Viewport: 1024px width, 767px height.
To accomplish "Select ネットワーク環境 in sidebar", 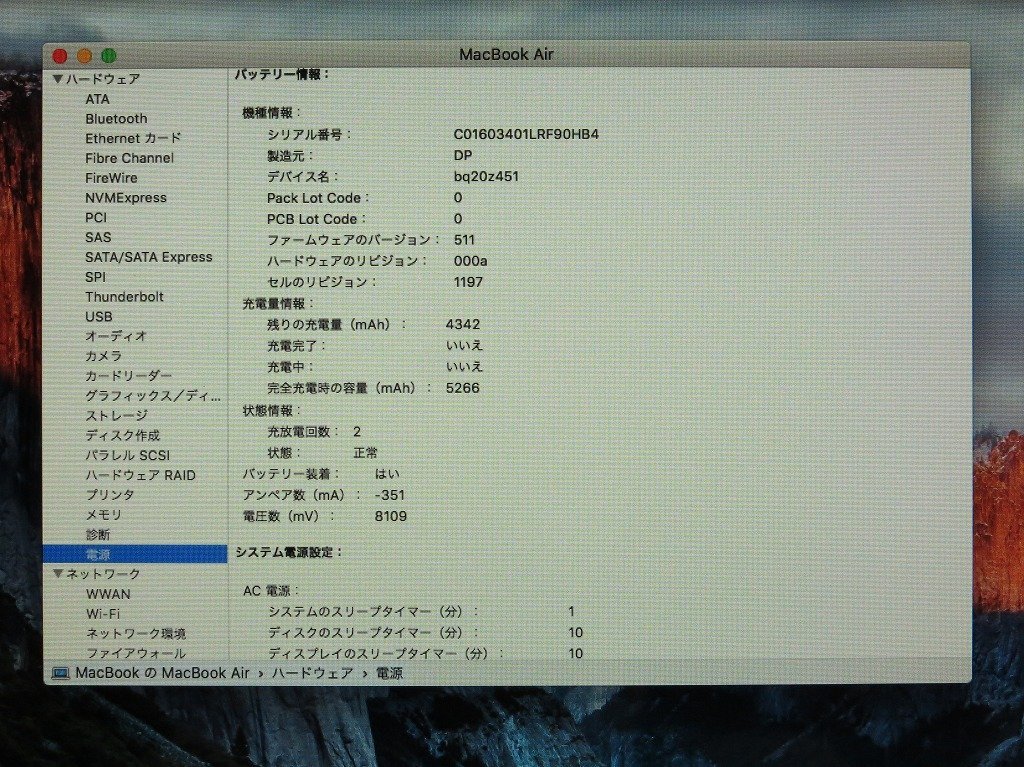I will click(x=136, y=634).
